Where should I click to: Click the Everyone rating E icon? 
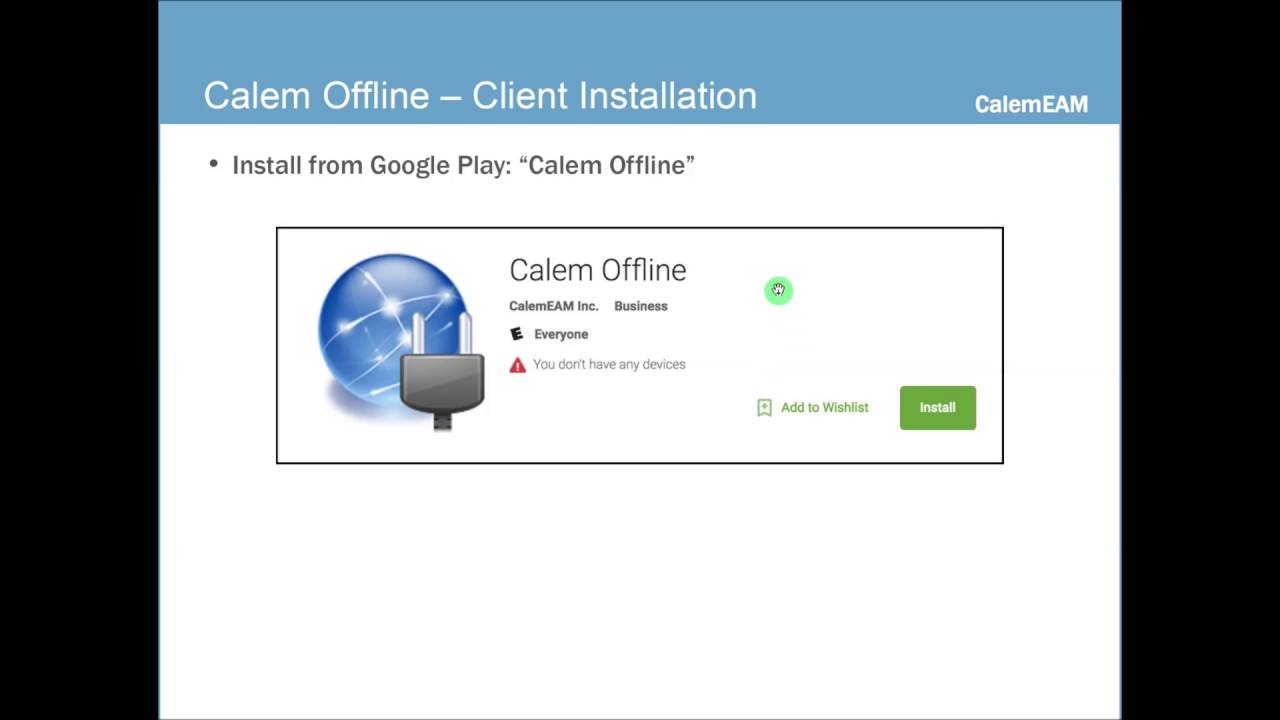[517, 334]
